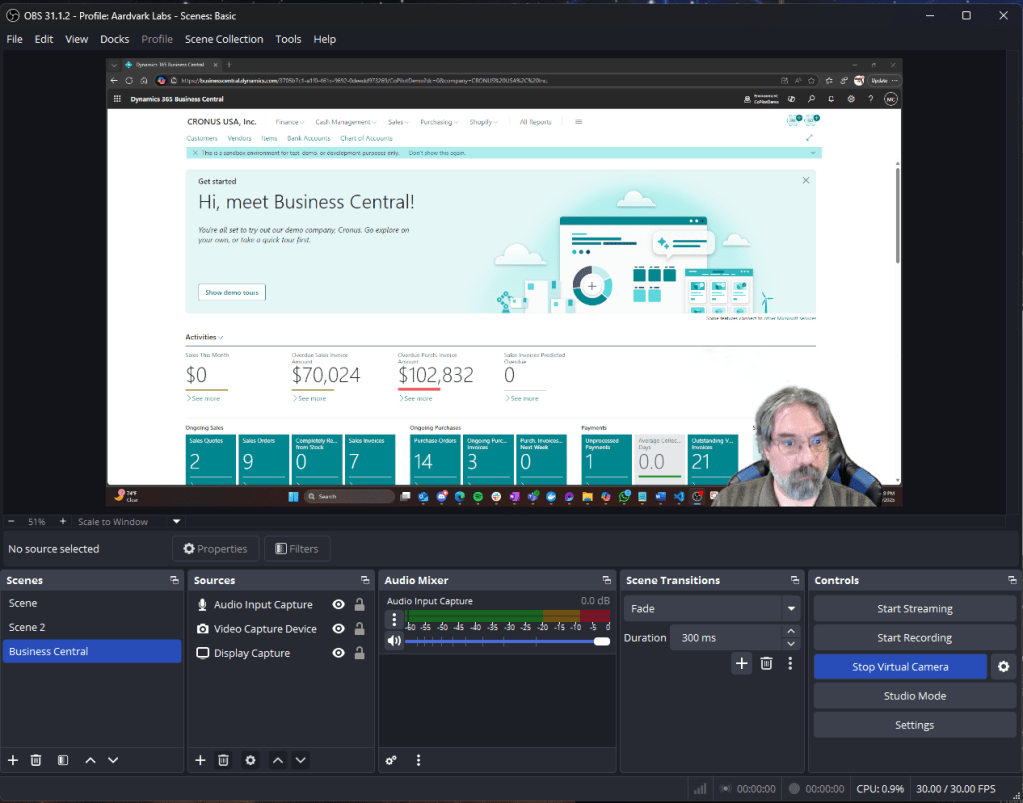Expand the preview scaling dropdown

[177, 521]
